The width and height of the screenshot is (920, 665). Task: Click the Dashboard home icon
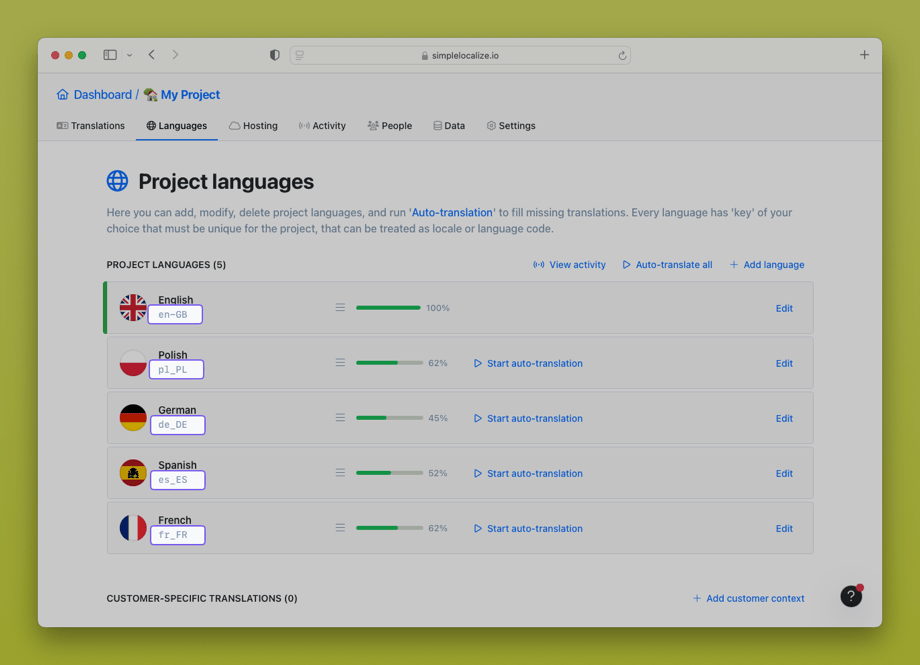(x=63, y=94)
